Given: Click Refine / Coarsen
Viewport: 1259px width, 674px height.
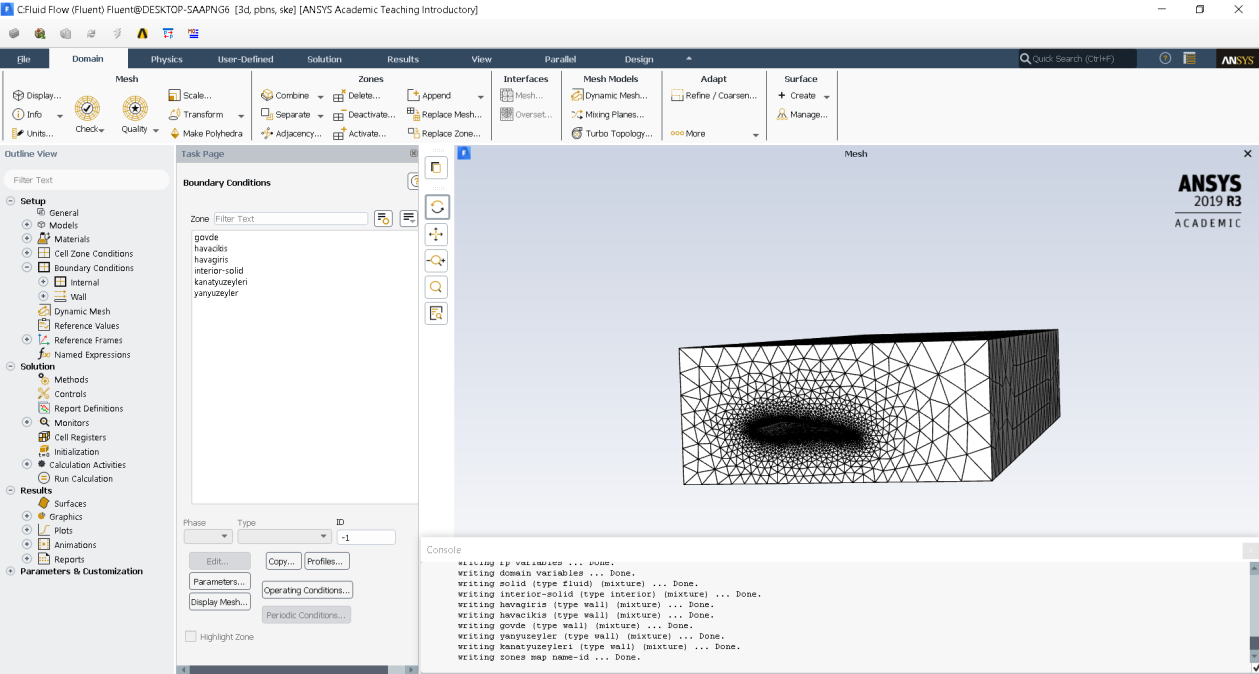Looking at the screenshot, I should point(712,96).
